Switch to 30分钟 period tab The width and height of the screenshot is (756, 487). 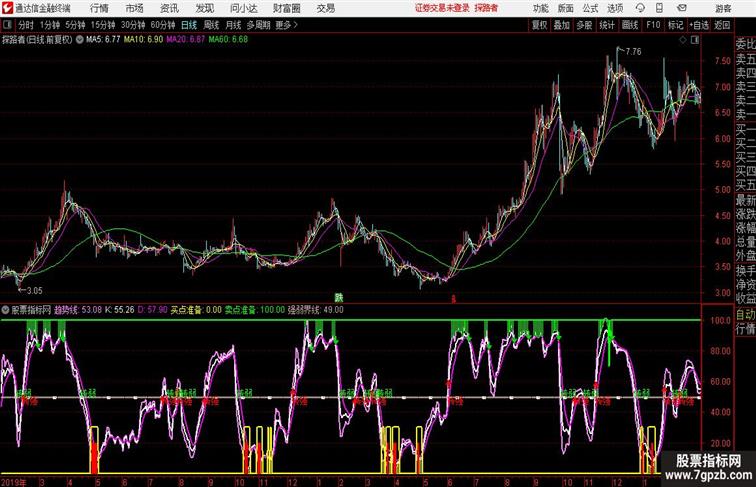133,25
